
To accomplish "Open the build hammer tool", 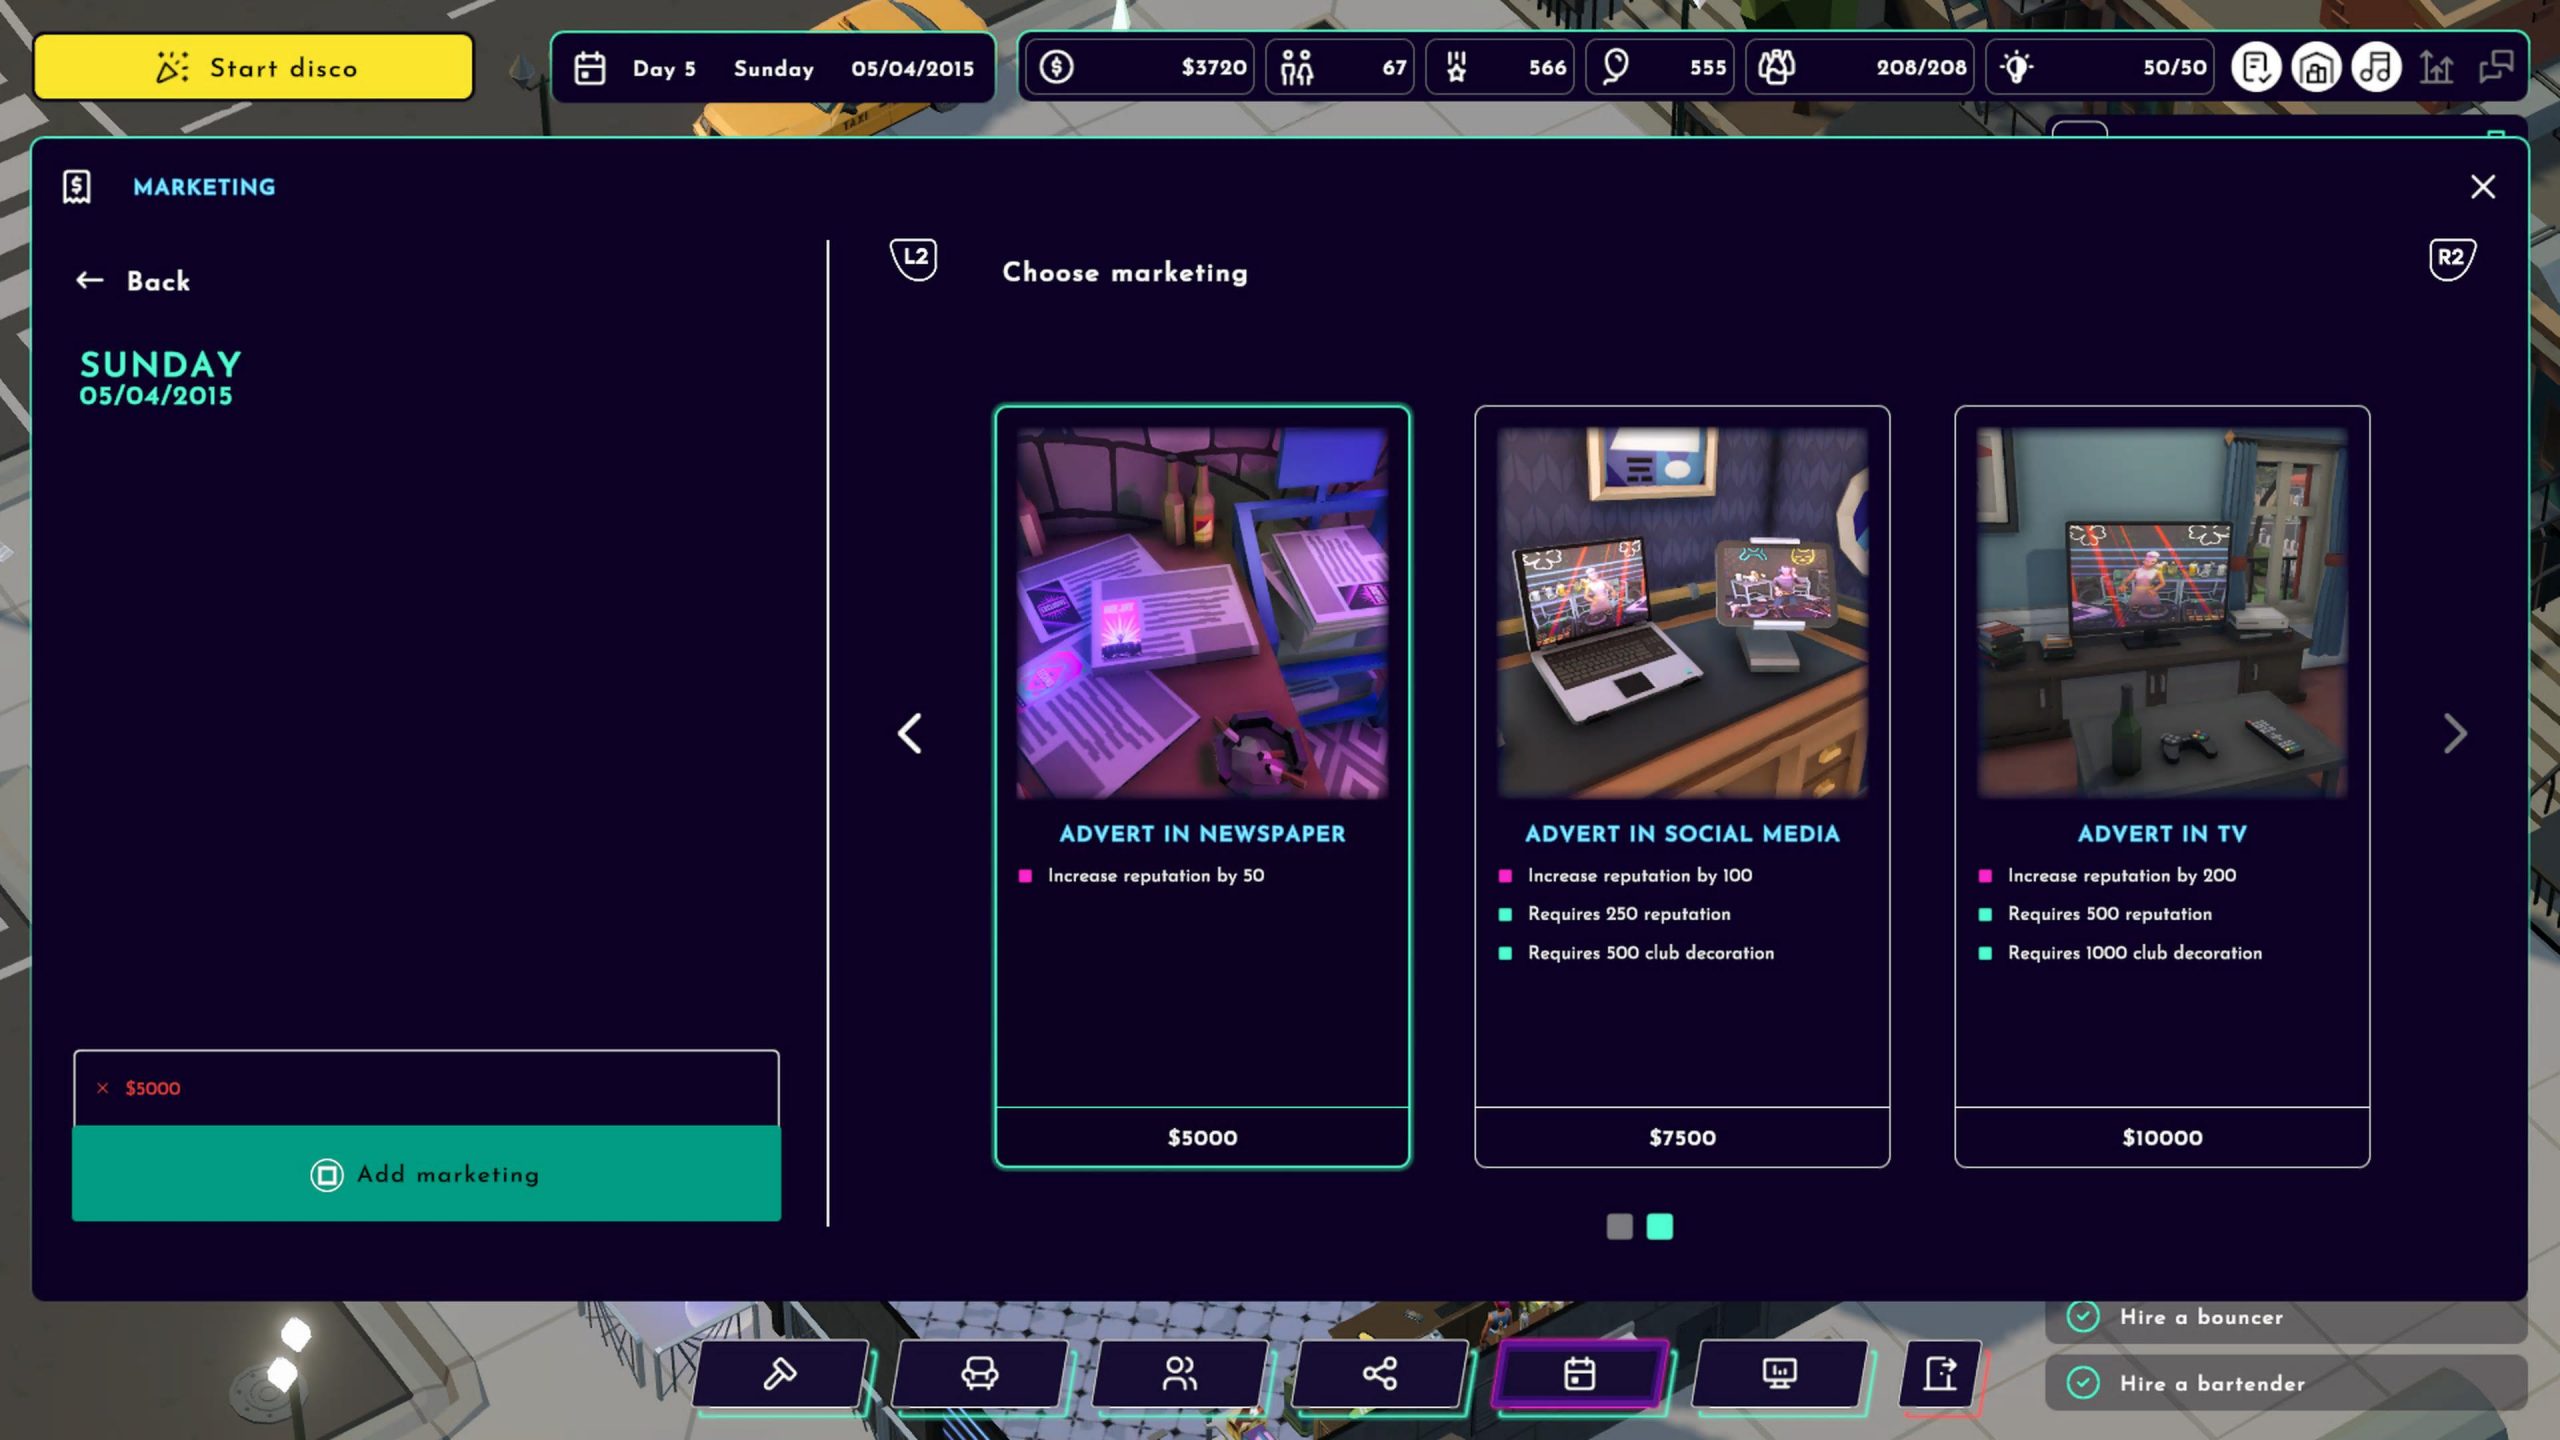I will tap(780, 1373).
